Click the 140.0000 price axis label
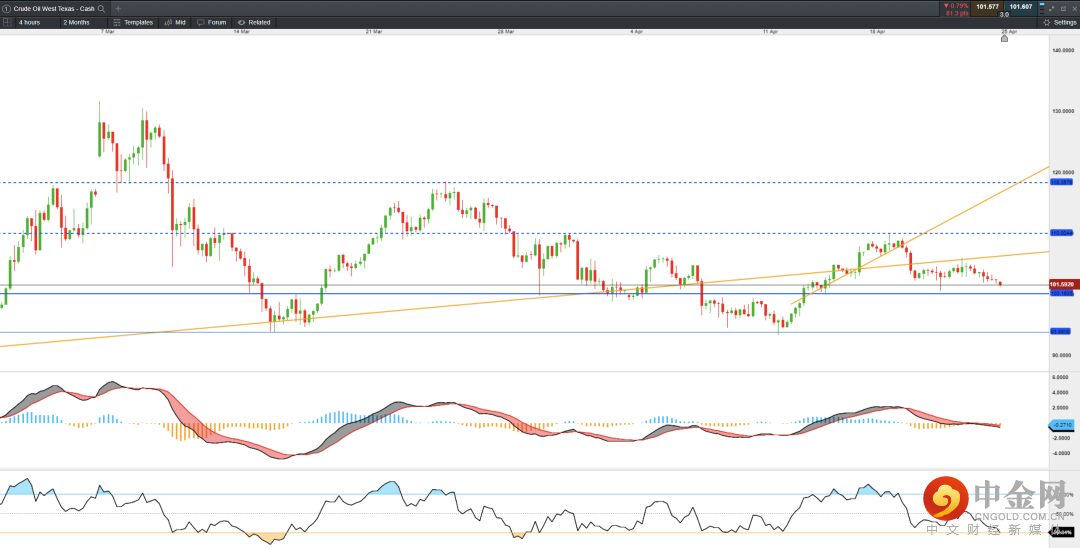The height and width of the screenshot is (548, 1080). point(1063,50)
